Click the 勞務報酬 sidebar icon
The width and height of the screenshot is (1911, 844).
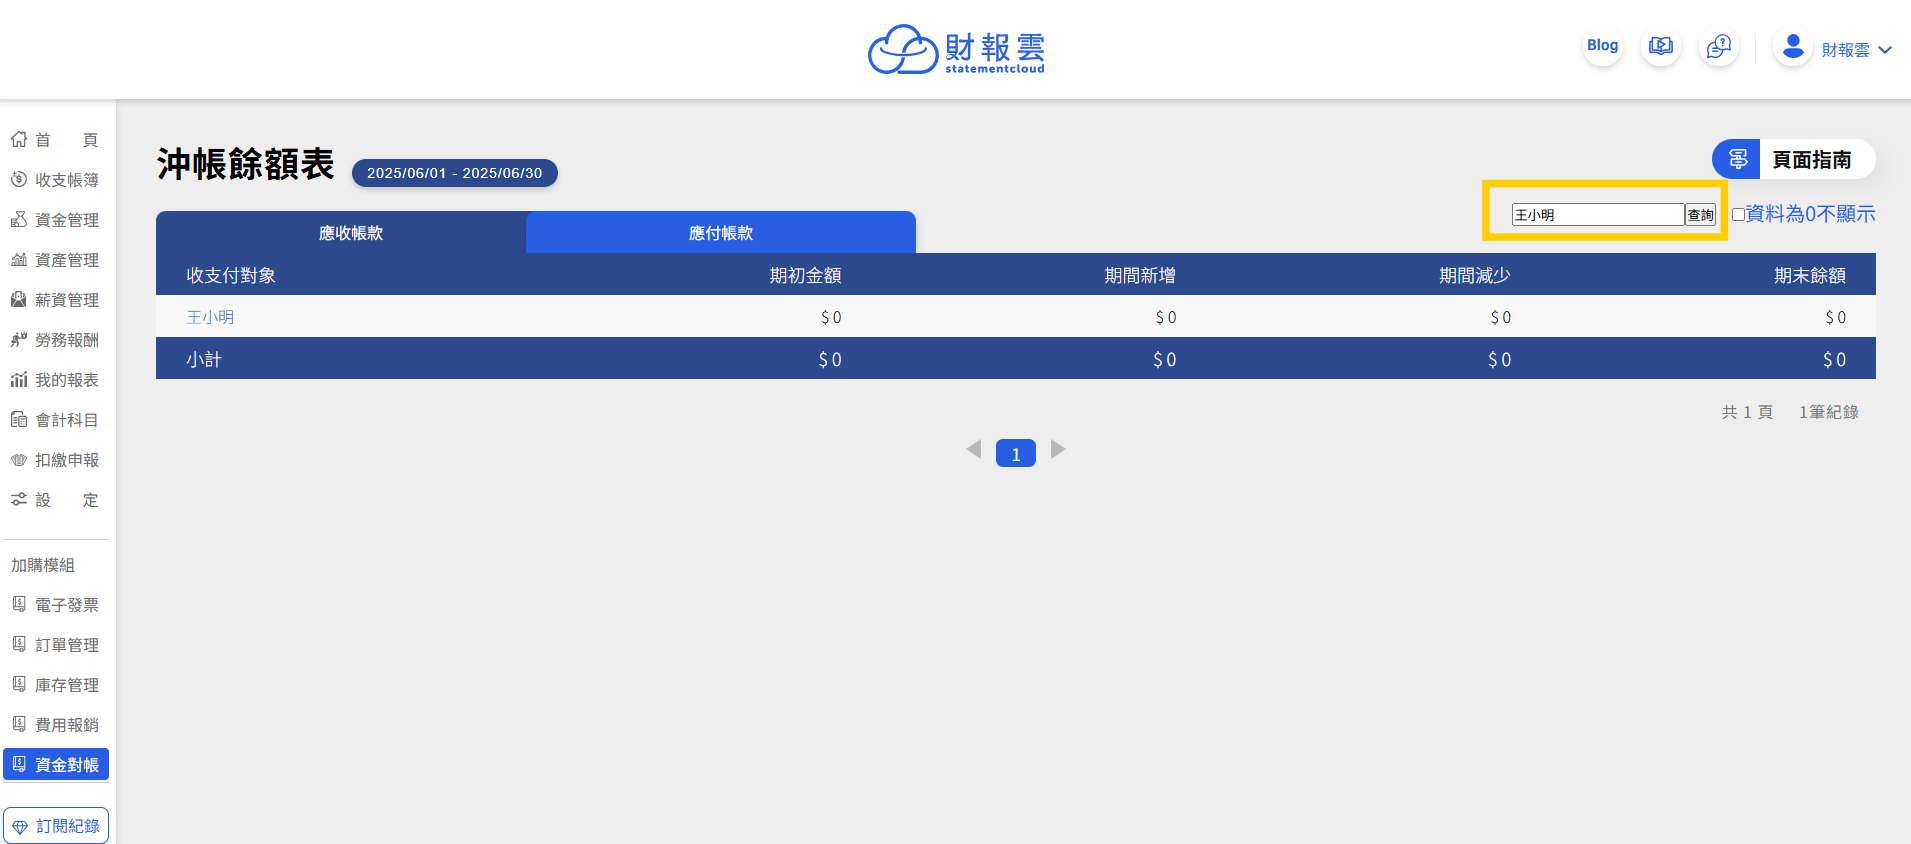coord(19,339)
